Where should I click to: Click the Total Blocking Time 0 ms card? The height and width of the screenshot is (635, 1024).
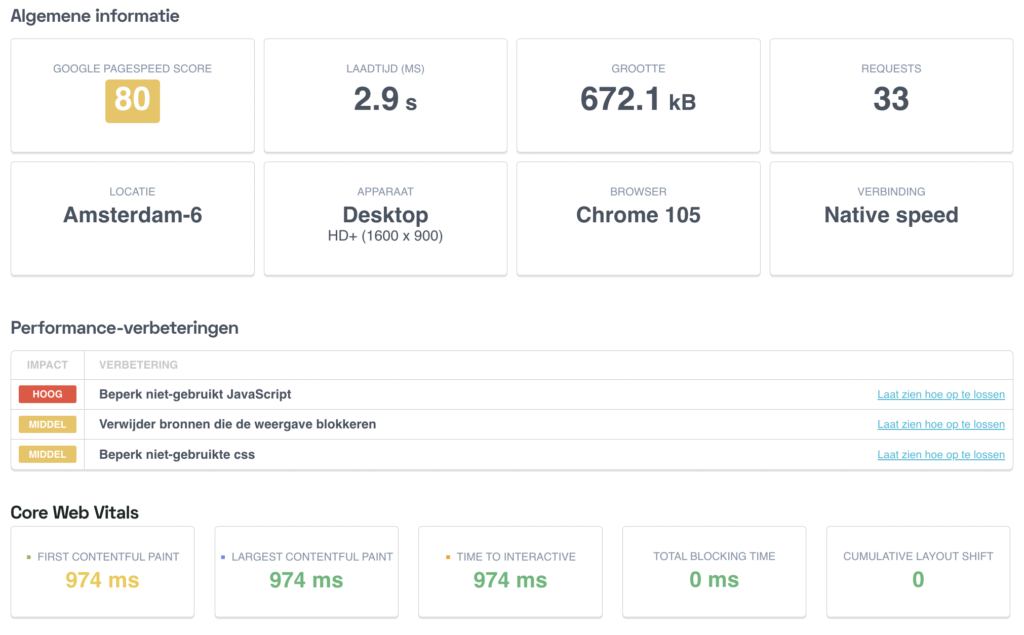pyautogui.click(x=714, y=572)
